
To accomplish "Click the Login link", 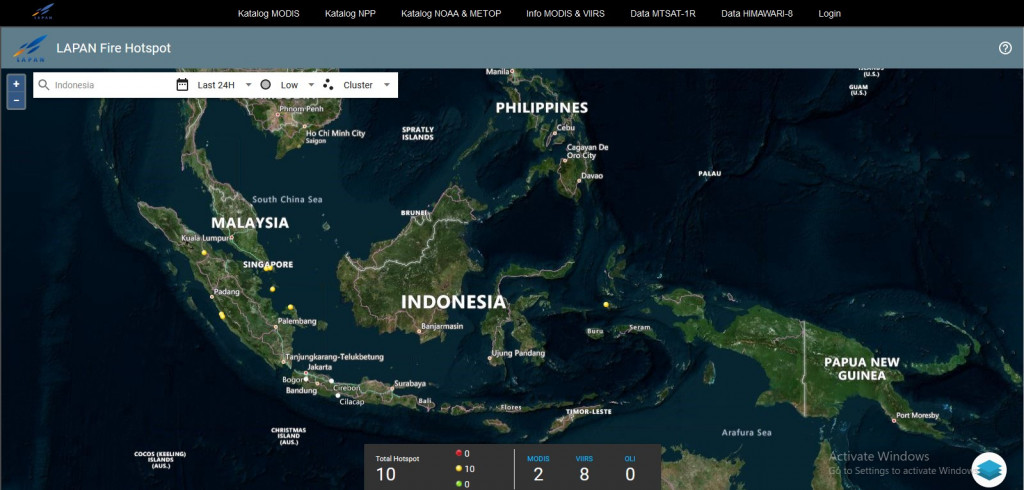I will point(829,13).
